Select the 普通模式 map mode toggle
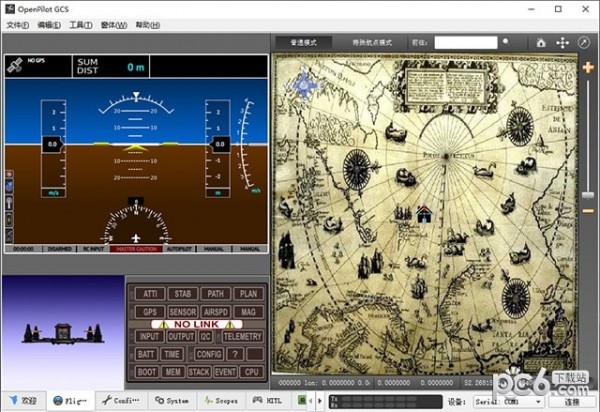The height and width of the screenshot is (412, 600). coord(303,42)
